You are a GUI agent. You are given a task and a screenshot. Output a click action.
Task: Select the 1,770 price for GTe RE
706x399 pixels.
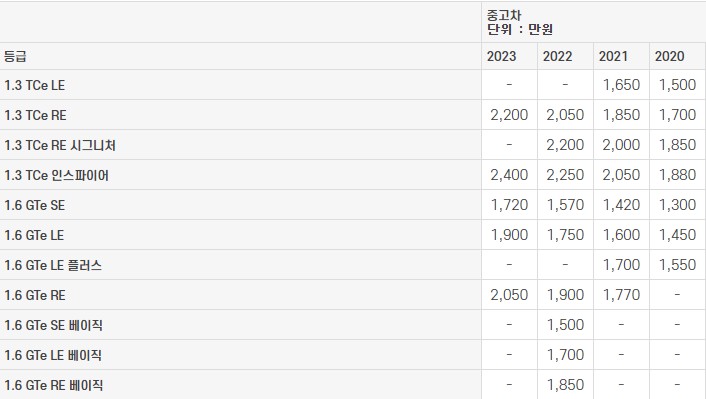coord(621,295)
